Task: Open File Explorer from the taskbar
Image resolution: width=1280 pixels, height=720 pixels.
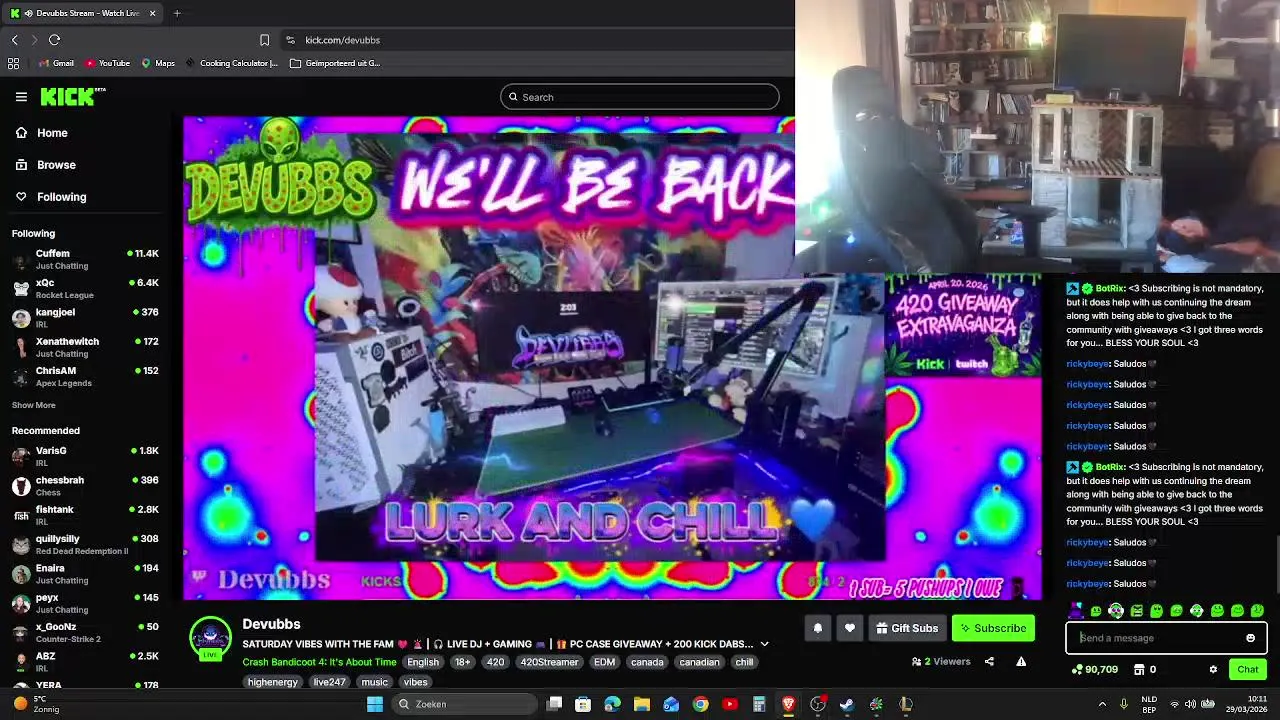Action: (x=642, y=704)
